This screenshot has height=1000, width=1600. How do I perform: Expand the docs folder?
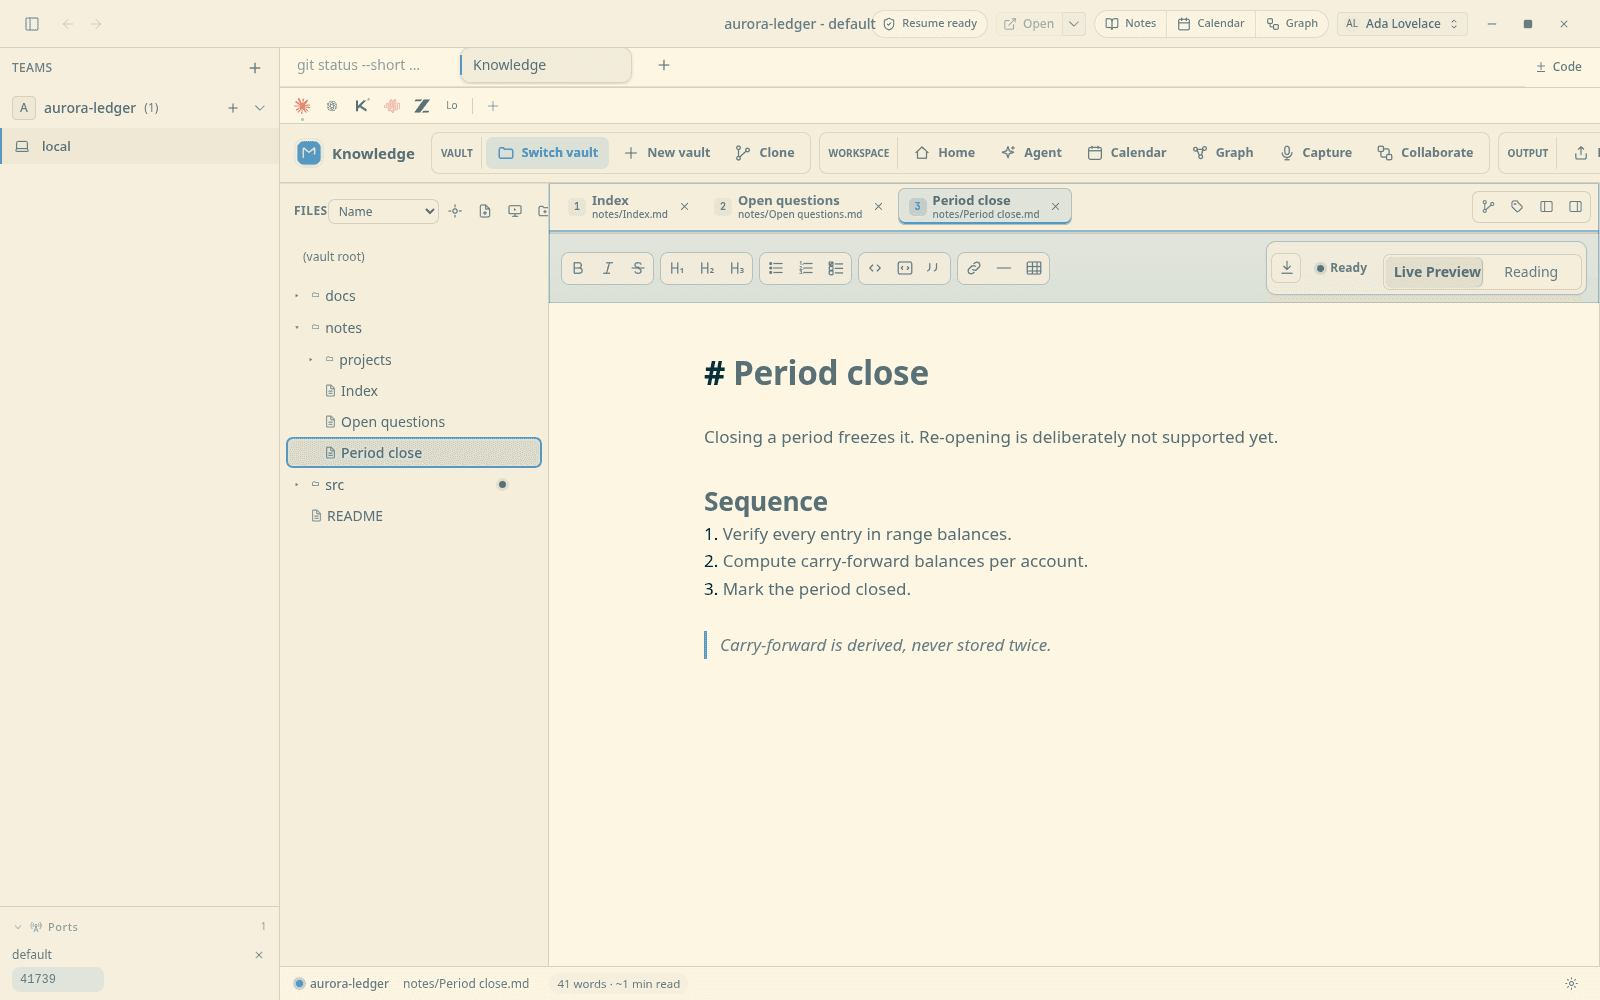pos(297,296)
